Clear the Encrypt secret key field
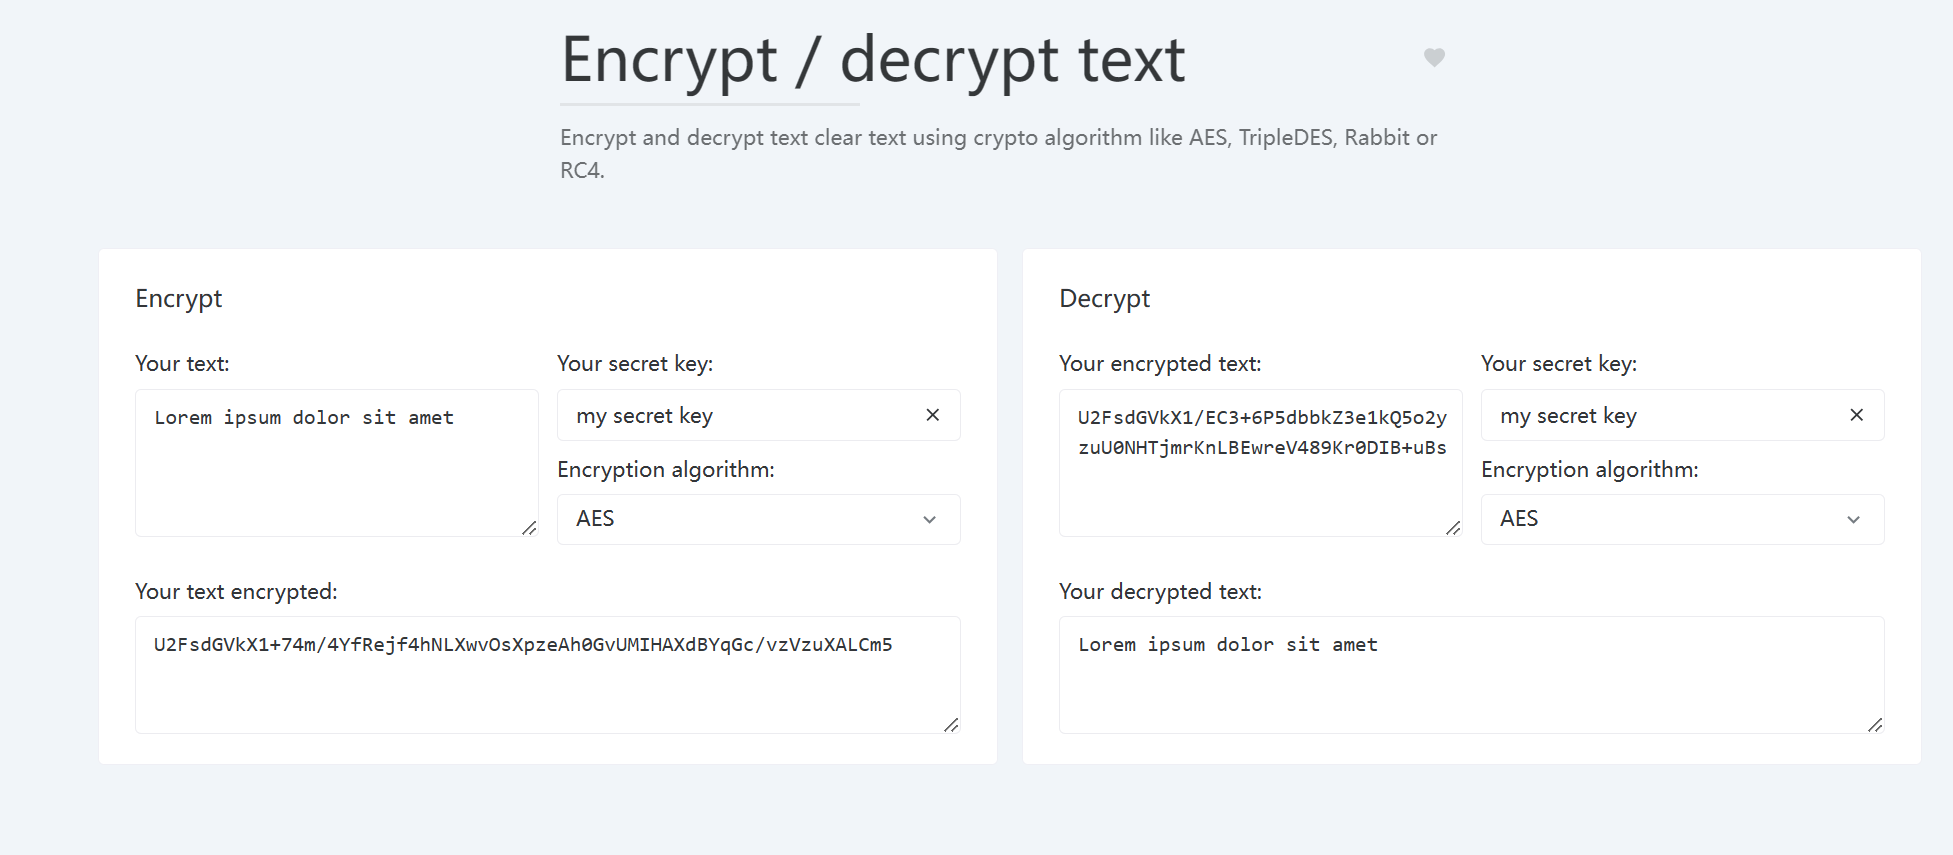The image size is (1953, 855). [x=932, y=415]
